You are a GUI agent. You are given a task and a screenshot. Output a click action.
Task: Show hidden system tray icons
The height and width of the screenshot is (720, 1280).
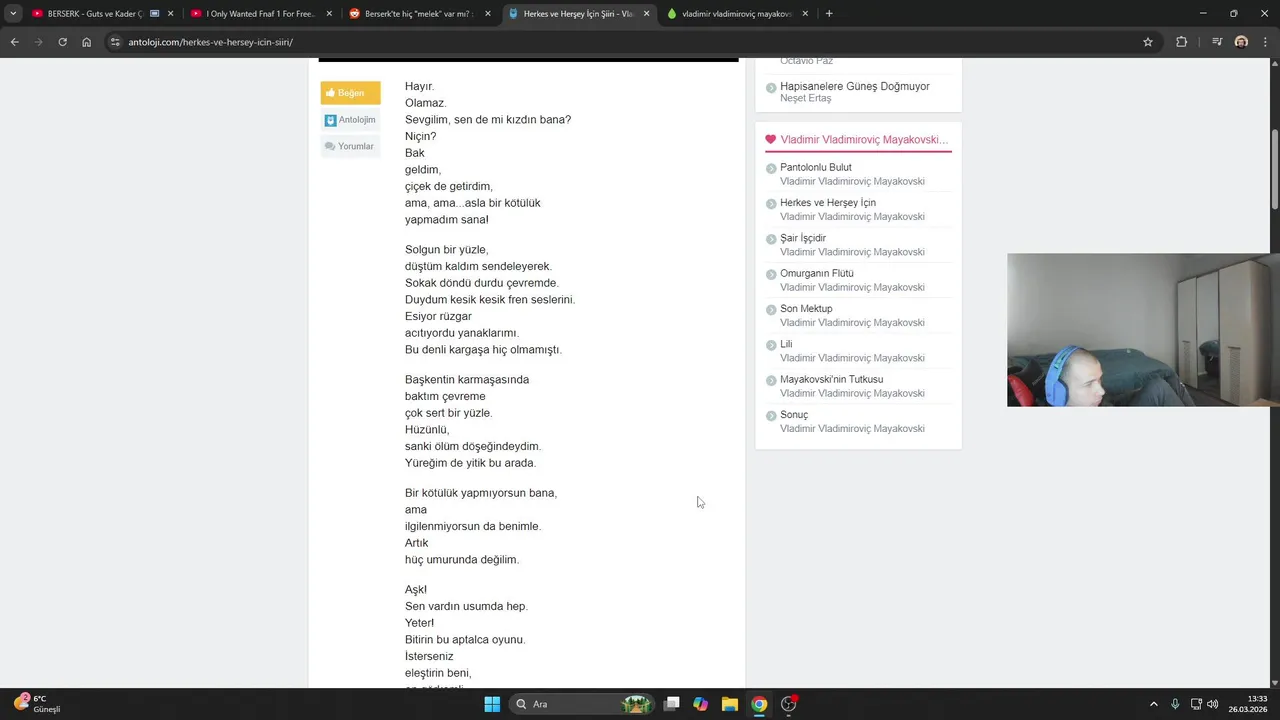pyautogui.click(x=1153, y=704)
